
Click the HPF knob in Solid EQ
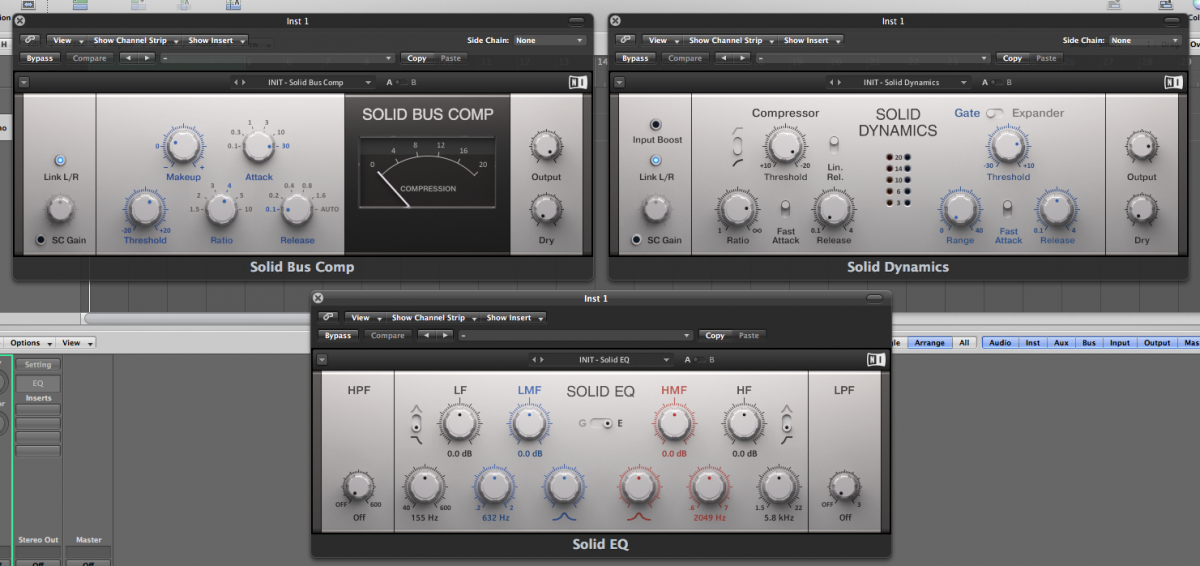(358, 487)
